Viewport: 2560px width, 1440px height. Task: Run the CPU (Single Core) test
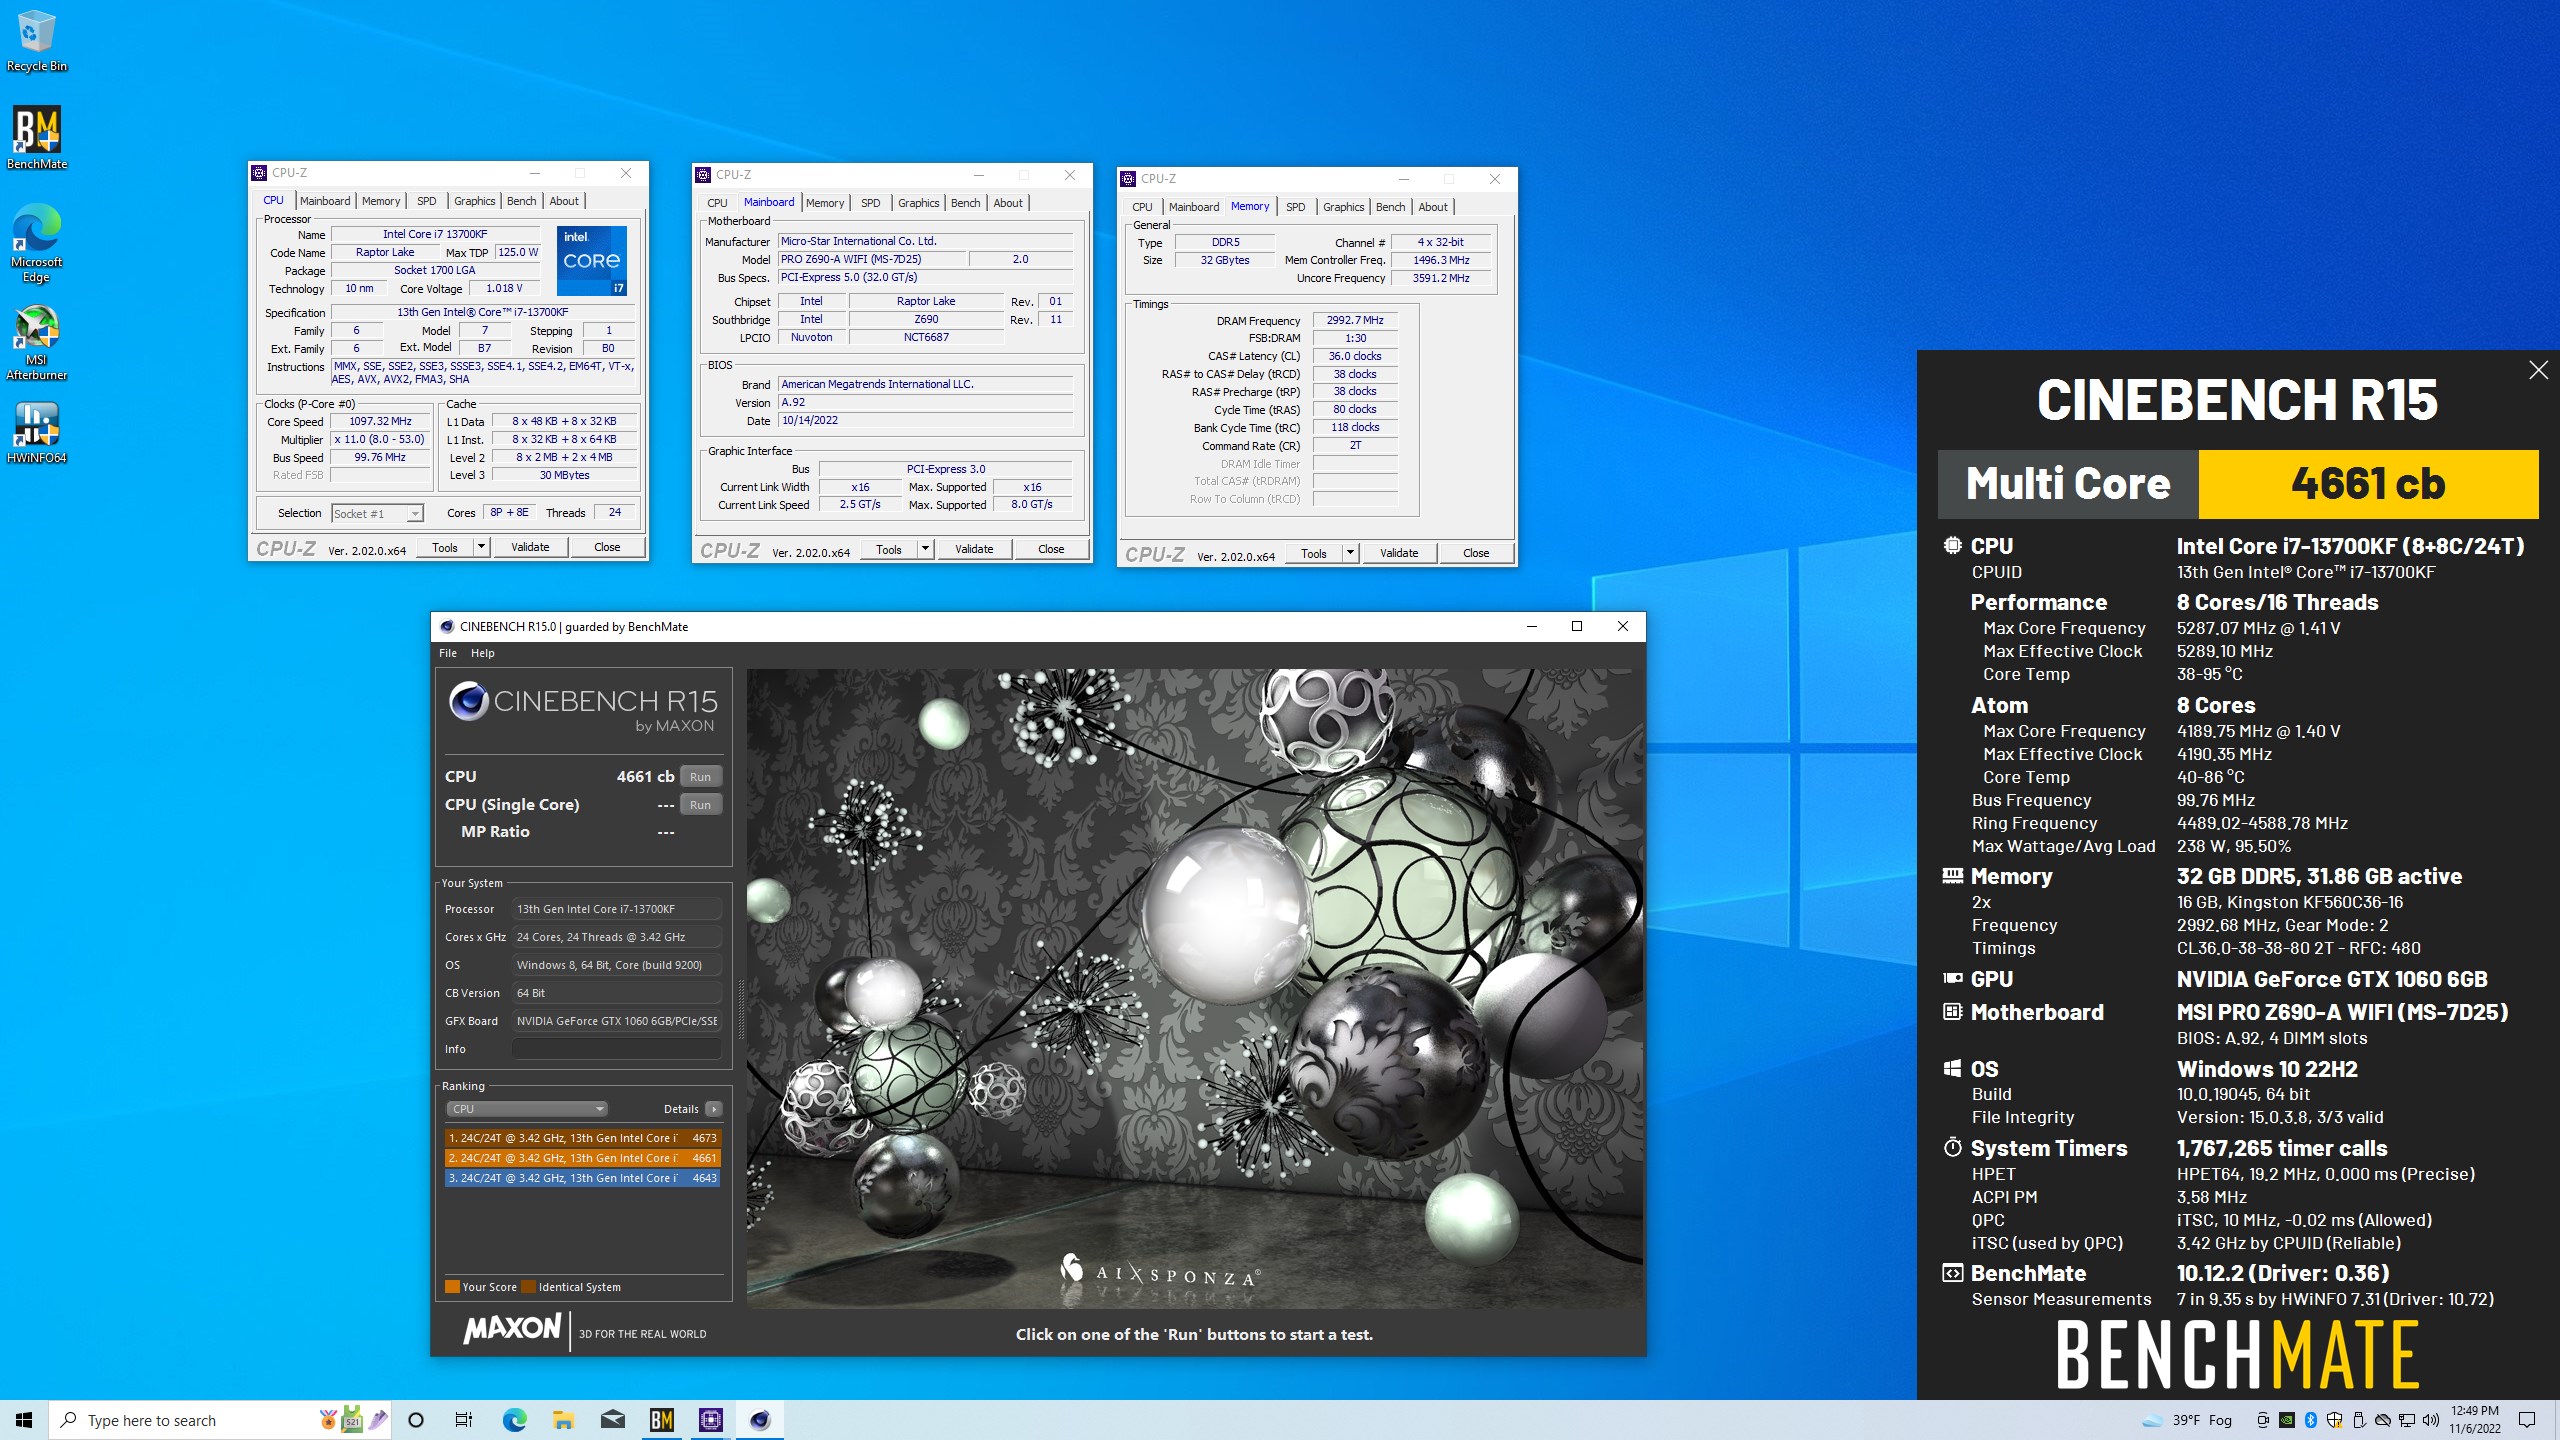point(700,805)
